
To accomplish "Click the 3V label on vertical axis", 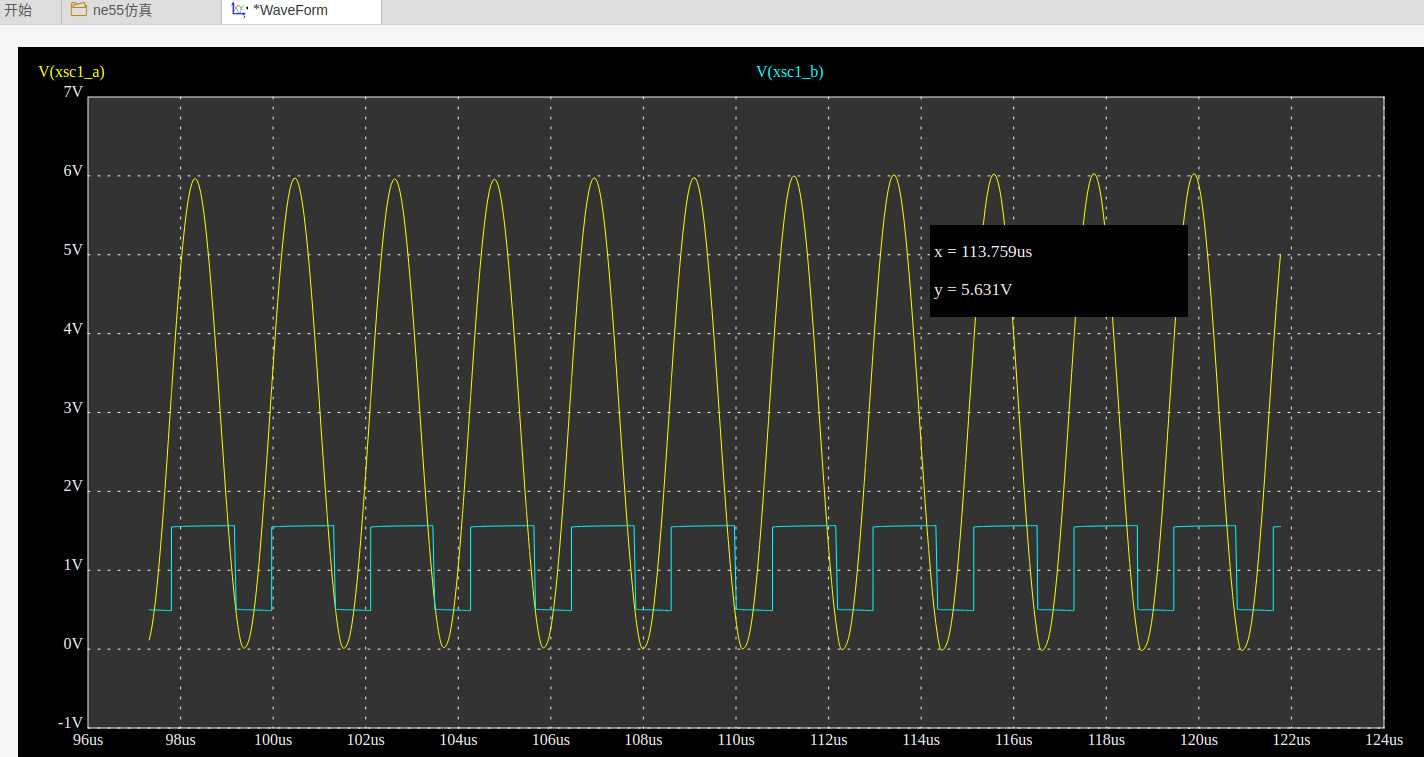I will click(73, 408).
